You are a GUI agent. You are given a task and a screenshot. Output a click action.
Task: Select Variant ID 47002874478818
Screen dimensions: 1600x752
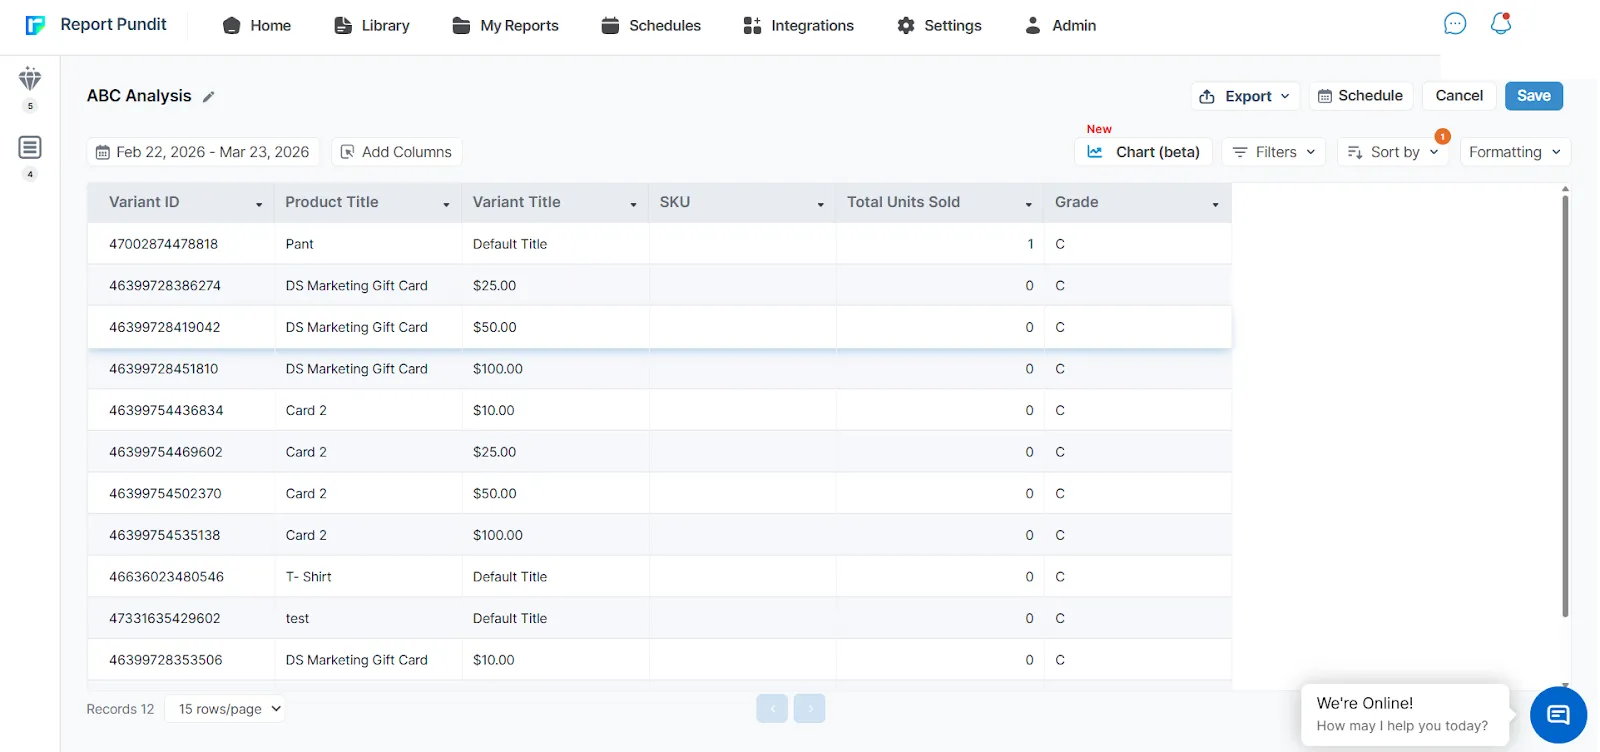pyautogui.click(x=163, y=244)
